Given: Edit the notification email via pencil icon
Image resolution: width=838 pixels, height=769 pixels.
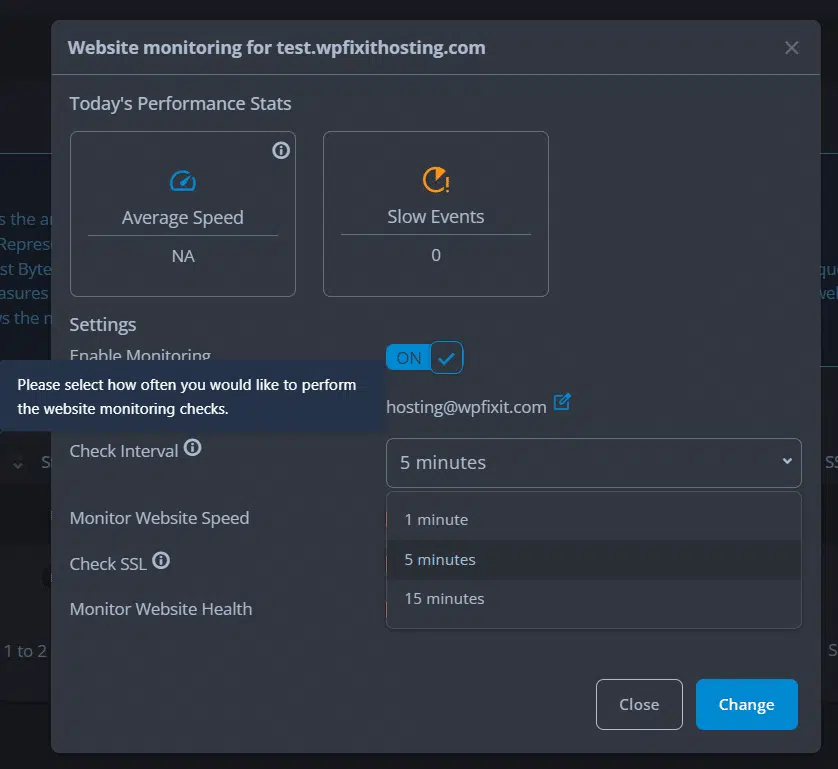Looking at the screenshot, I should coord(562,402).
